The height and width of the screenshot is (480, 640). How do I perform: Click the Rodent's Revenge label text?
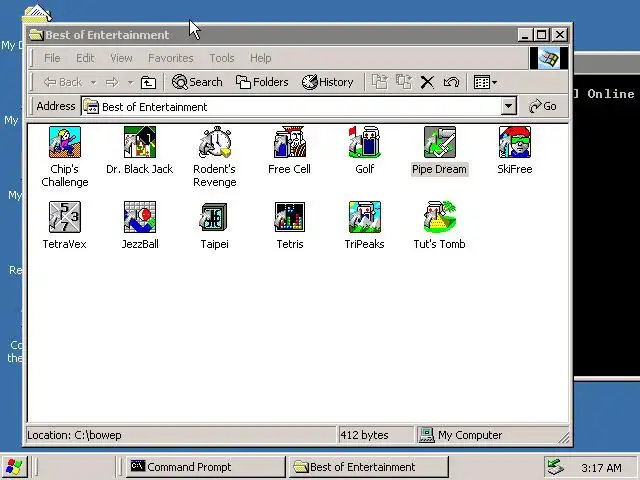(215, 176)
